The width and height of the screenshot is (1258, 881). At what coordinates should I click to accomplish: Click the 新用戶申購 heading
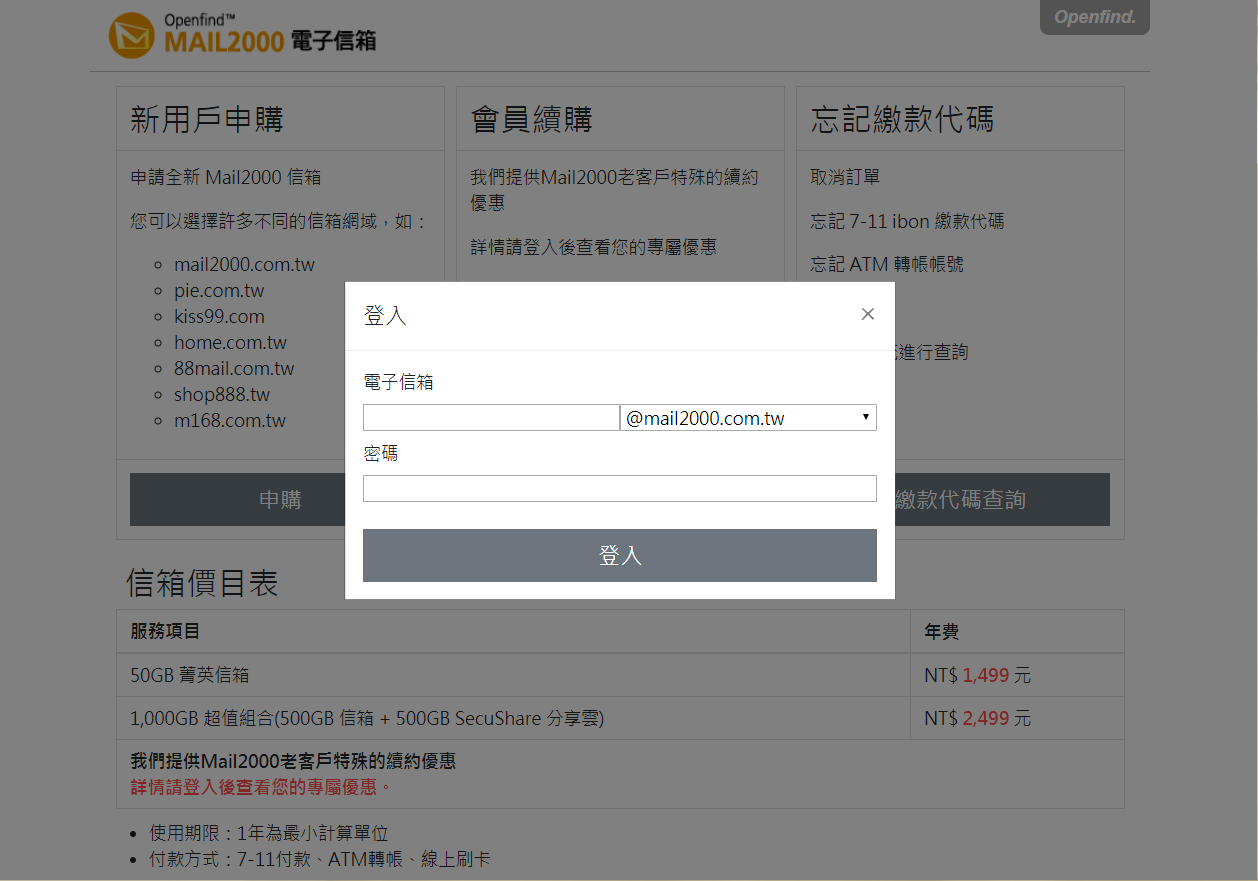coord(207,119)
